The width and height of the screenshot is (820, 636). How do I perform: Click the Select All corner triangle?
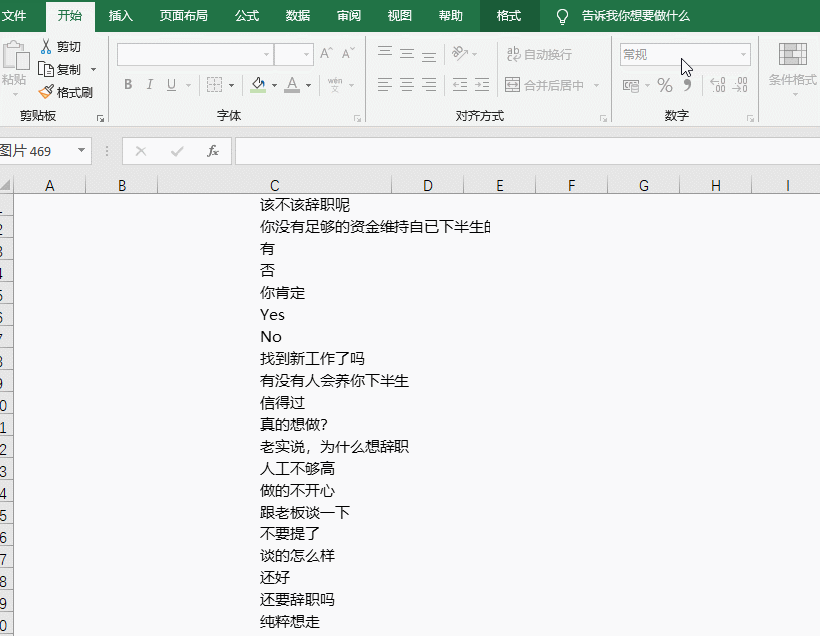click(6, 185)
